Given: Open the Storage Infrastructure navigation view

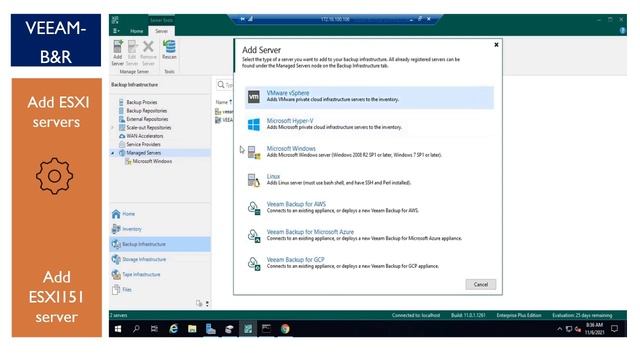Looking at the screenshot, I should tap(160, 259).
